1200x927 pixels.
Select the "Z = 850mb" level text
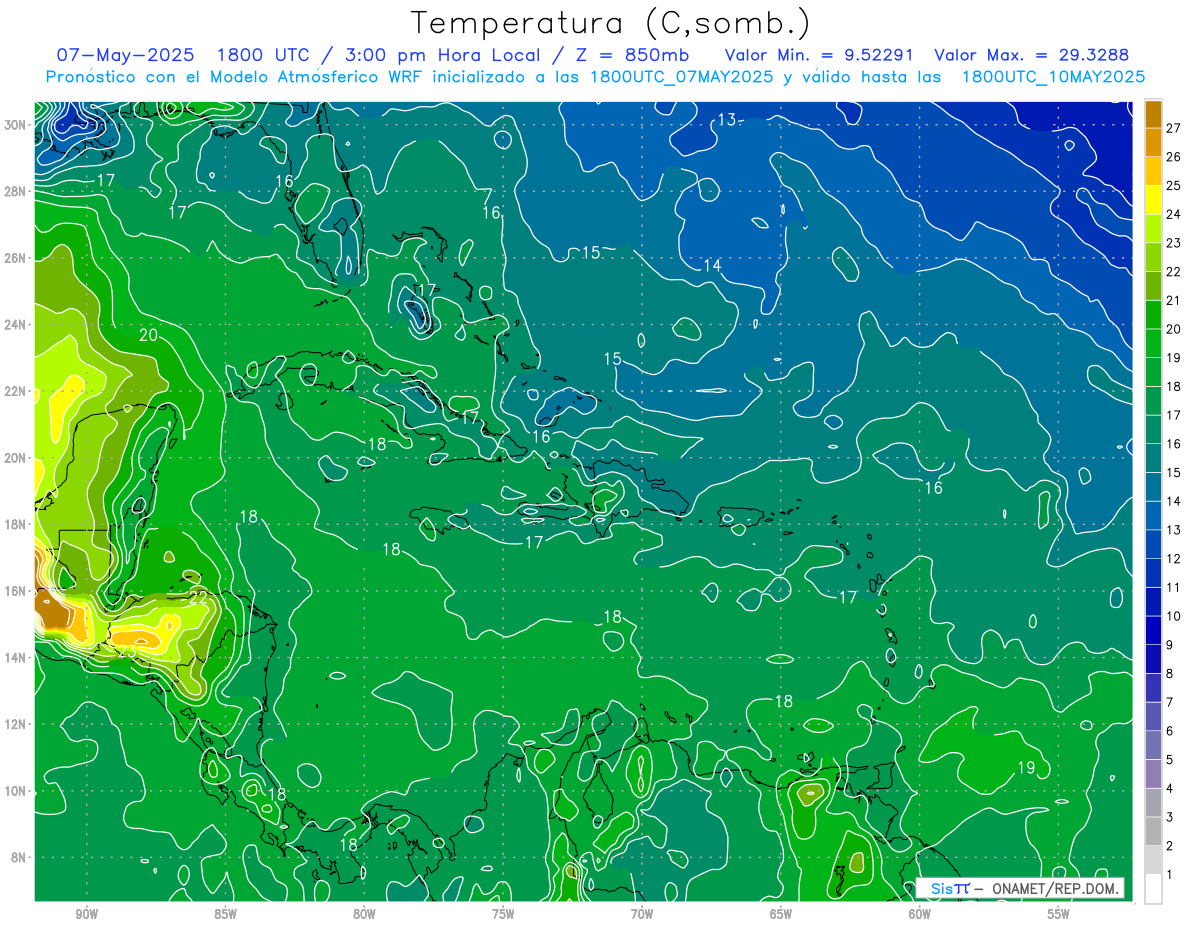click(x=631, y=55)
